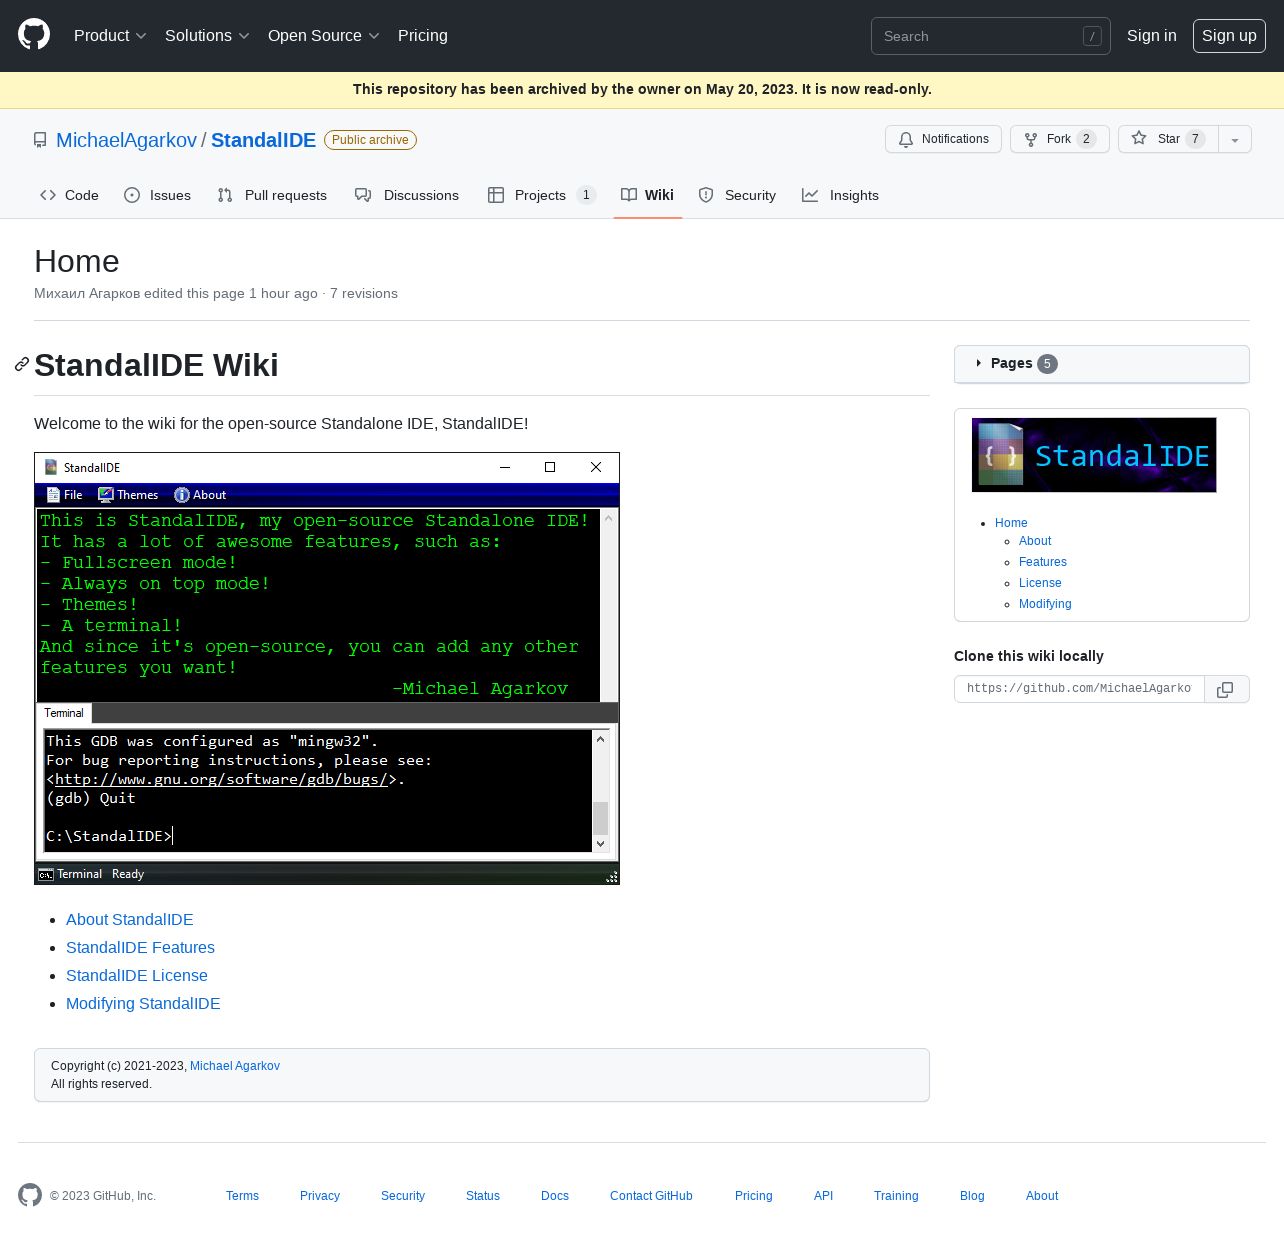1284x1257 pixels.
Task: Focus the GitHub search field
Action: point(990,36)
